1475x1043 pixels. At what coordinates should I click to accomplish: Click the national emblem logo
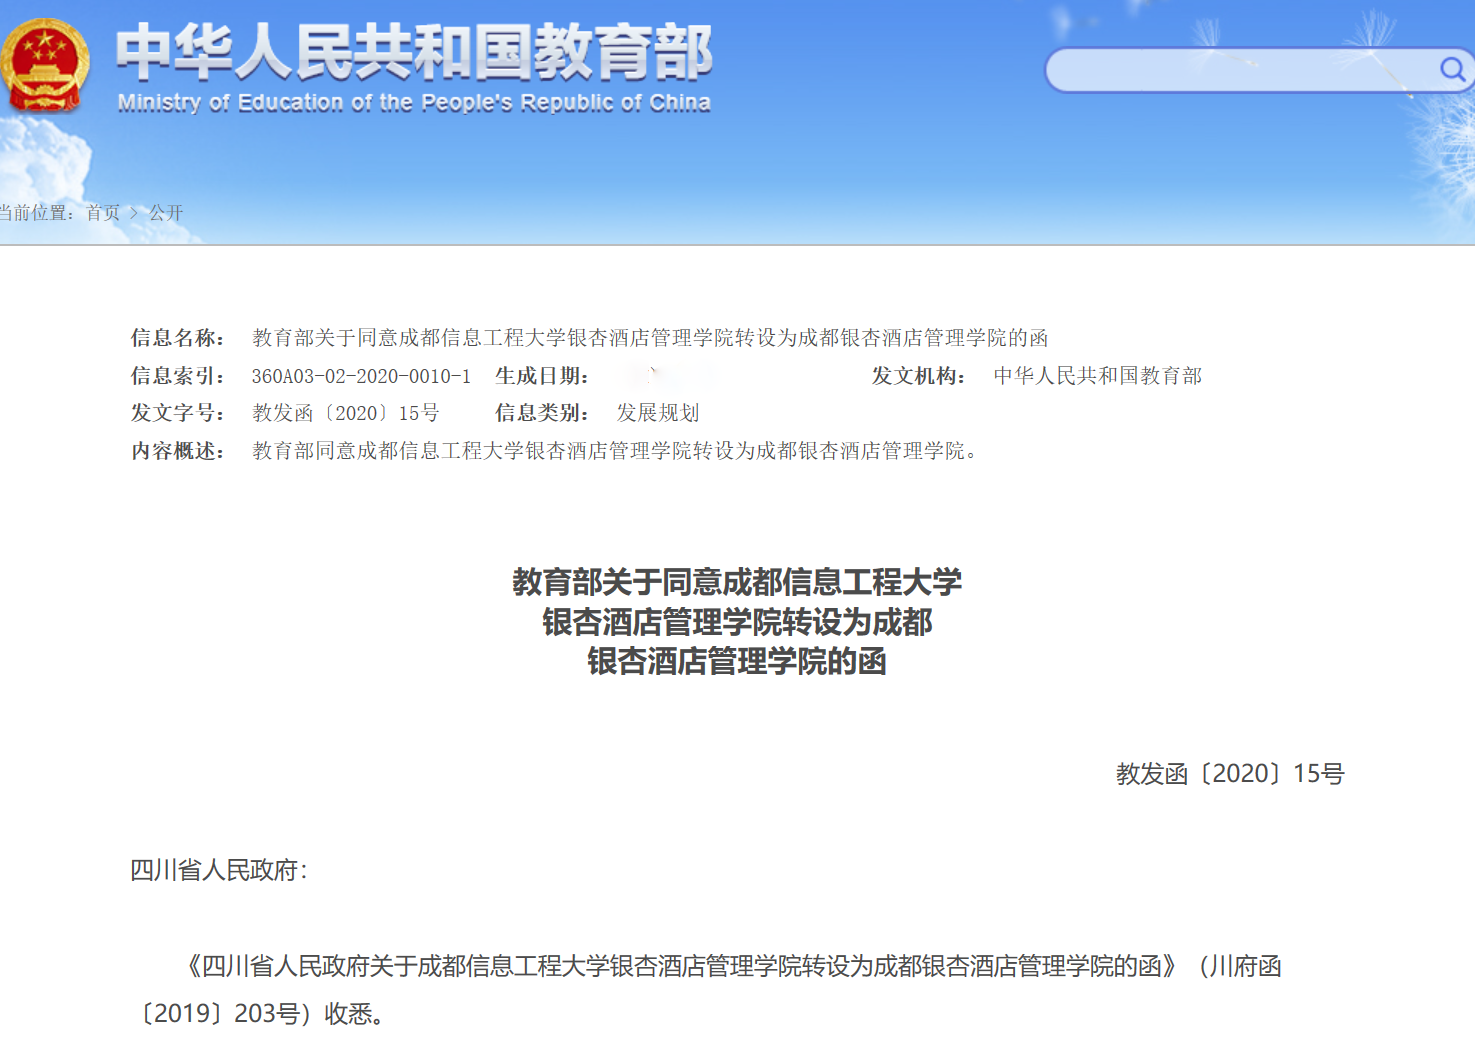[x=45, y=65]
